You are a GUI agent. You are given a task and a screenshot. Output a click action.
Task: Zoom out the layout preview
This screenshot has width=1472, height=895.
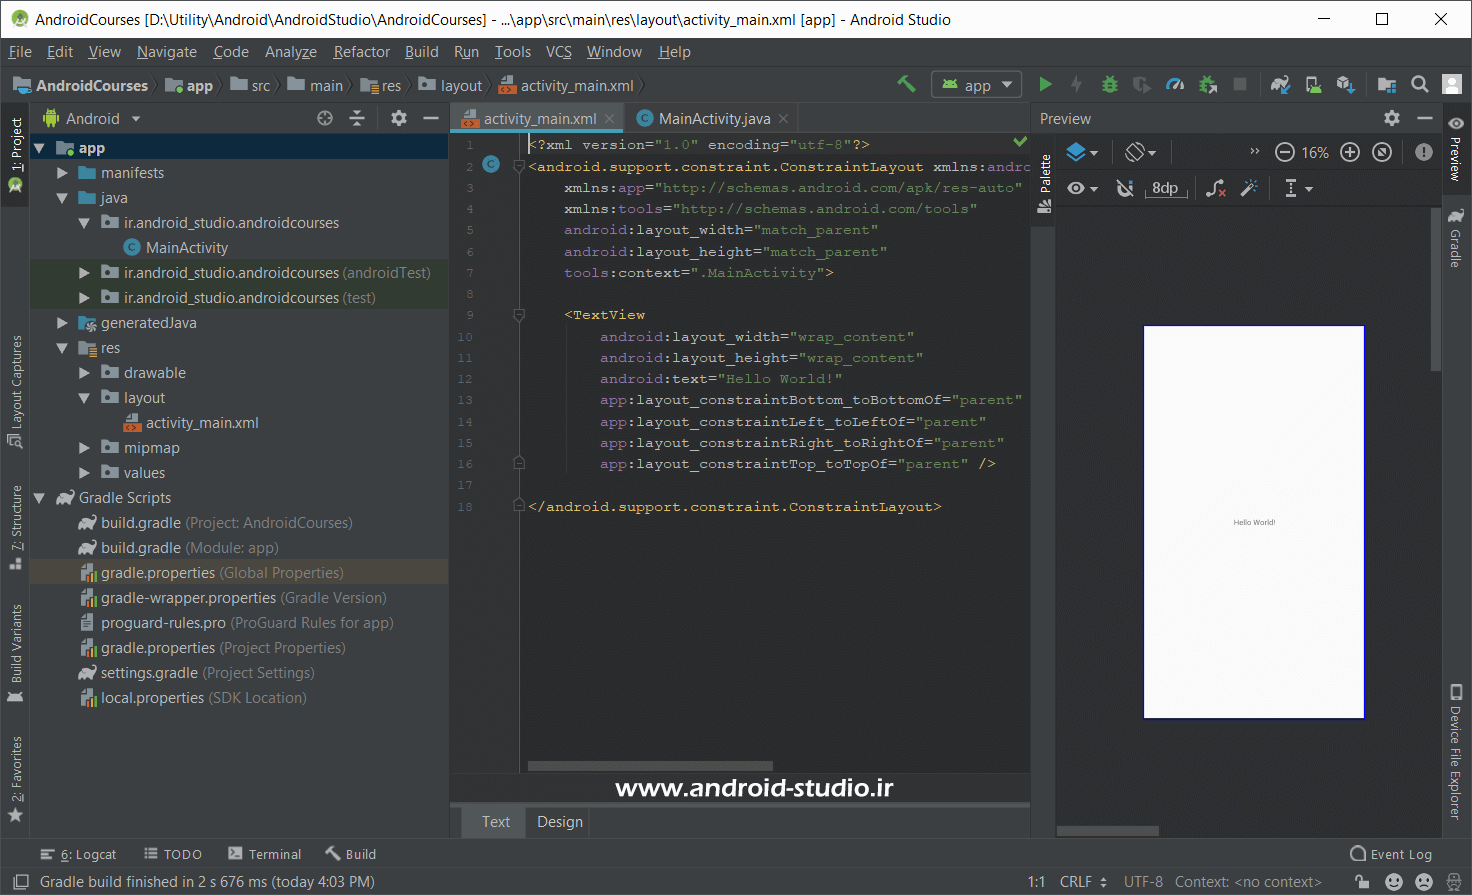pos(1285,152)
